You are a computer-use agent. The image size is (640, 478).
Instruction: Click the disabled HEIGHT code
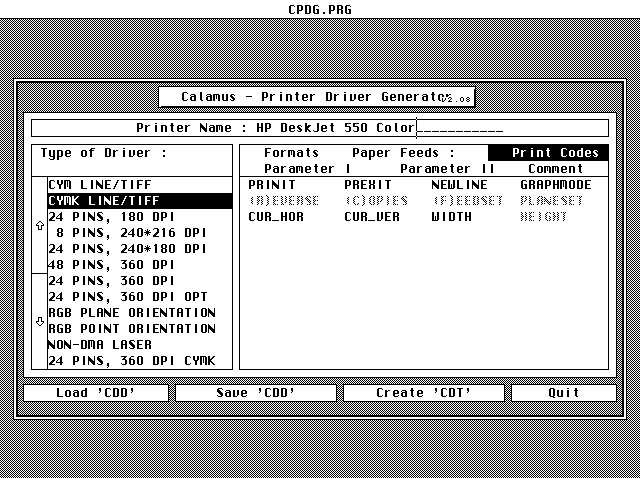[543, 217]
